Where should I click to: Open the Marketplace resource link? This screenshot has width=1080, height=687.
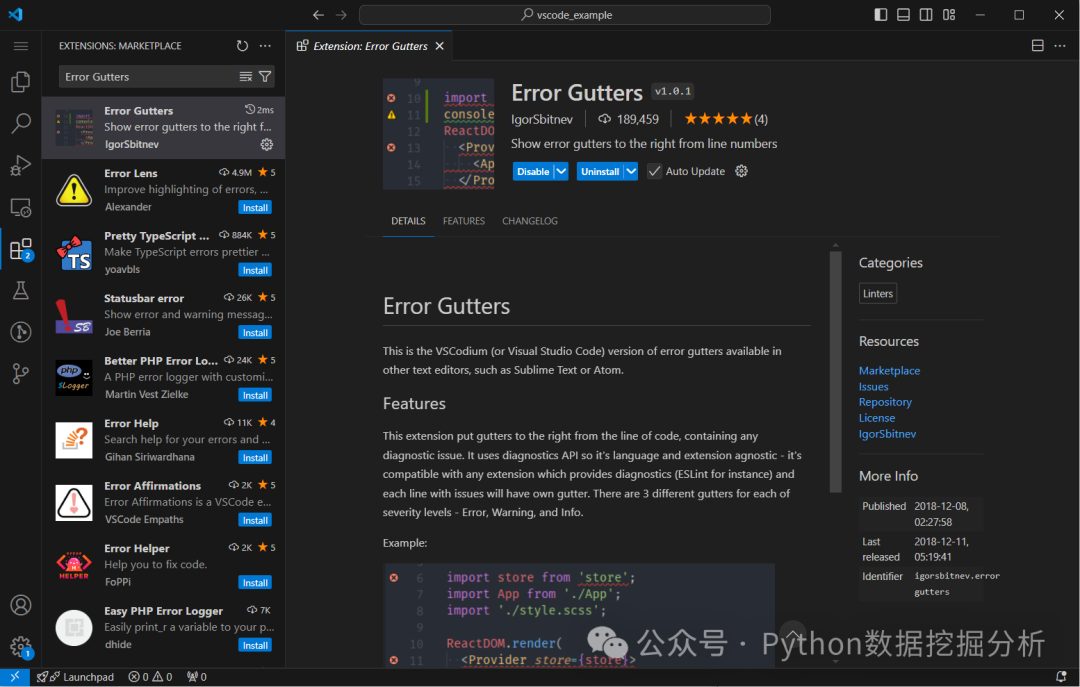pos(889,371)
